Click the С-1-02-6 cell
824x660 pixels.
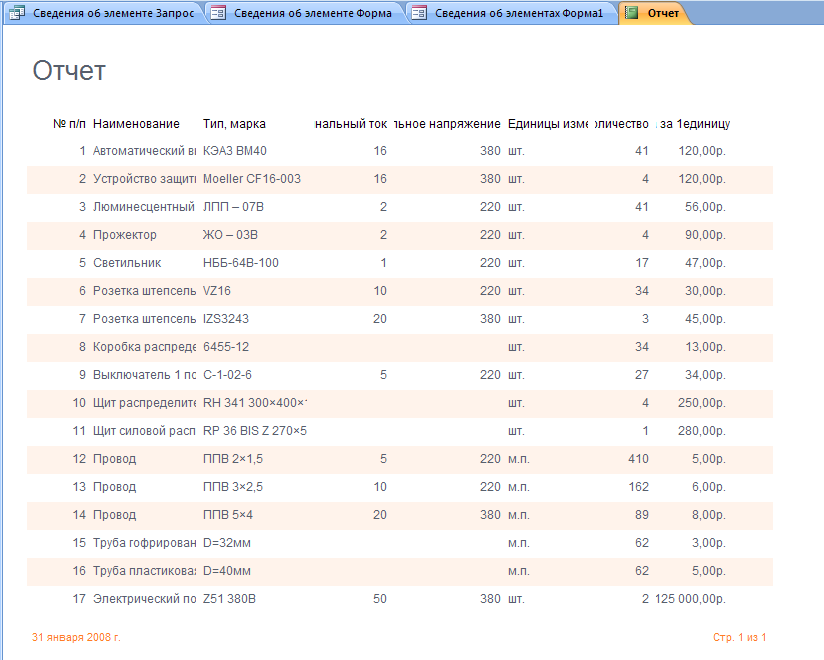click(228, 375)
